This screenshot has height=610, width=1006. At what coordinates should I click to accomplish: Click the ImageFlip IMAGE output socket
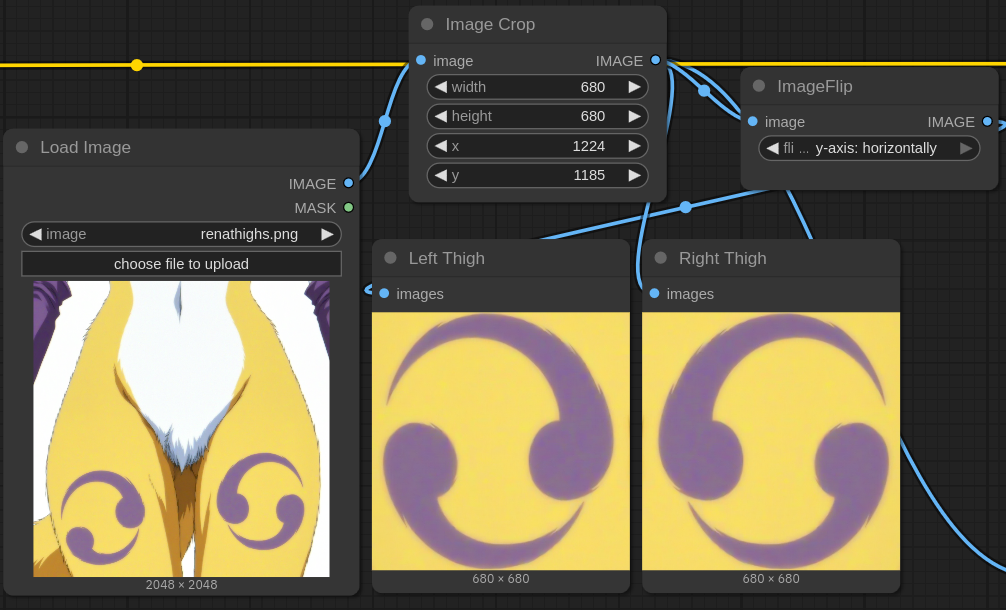pyautogui.click(x=987, y=121)
